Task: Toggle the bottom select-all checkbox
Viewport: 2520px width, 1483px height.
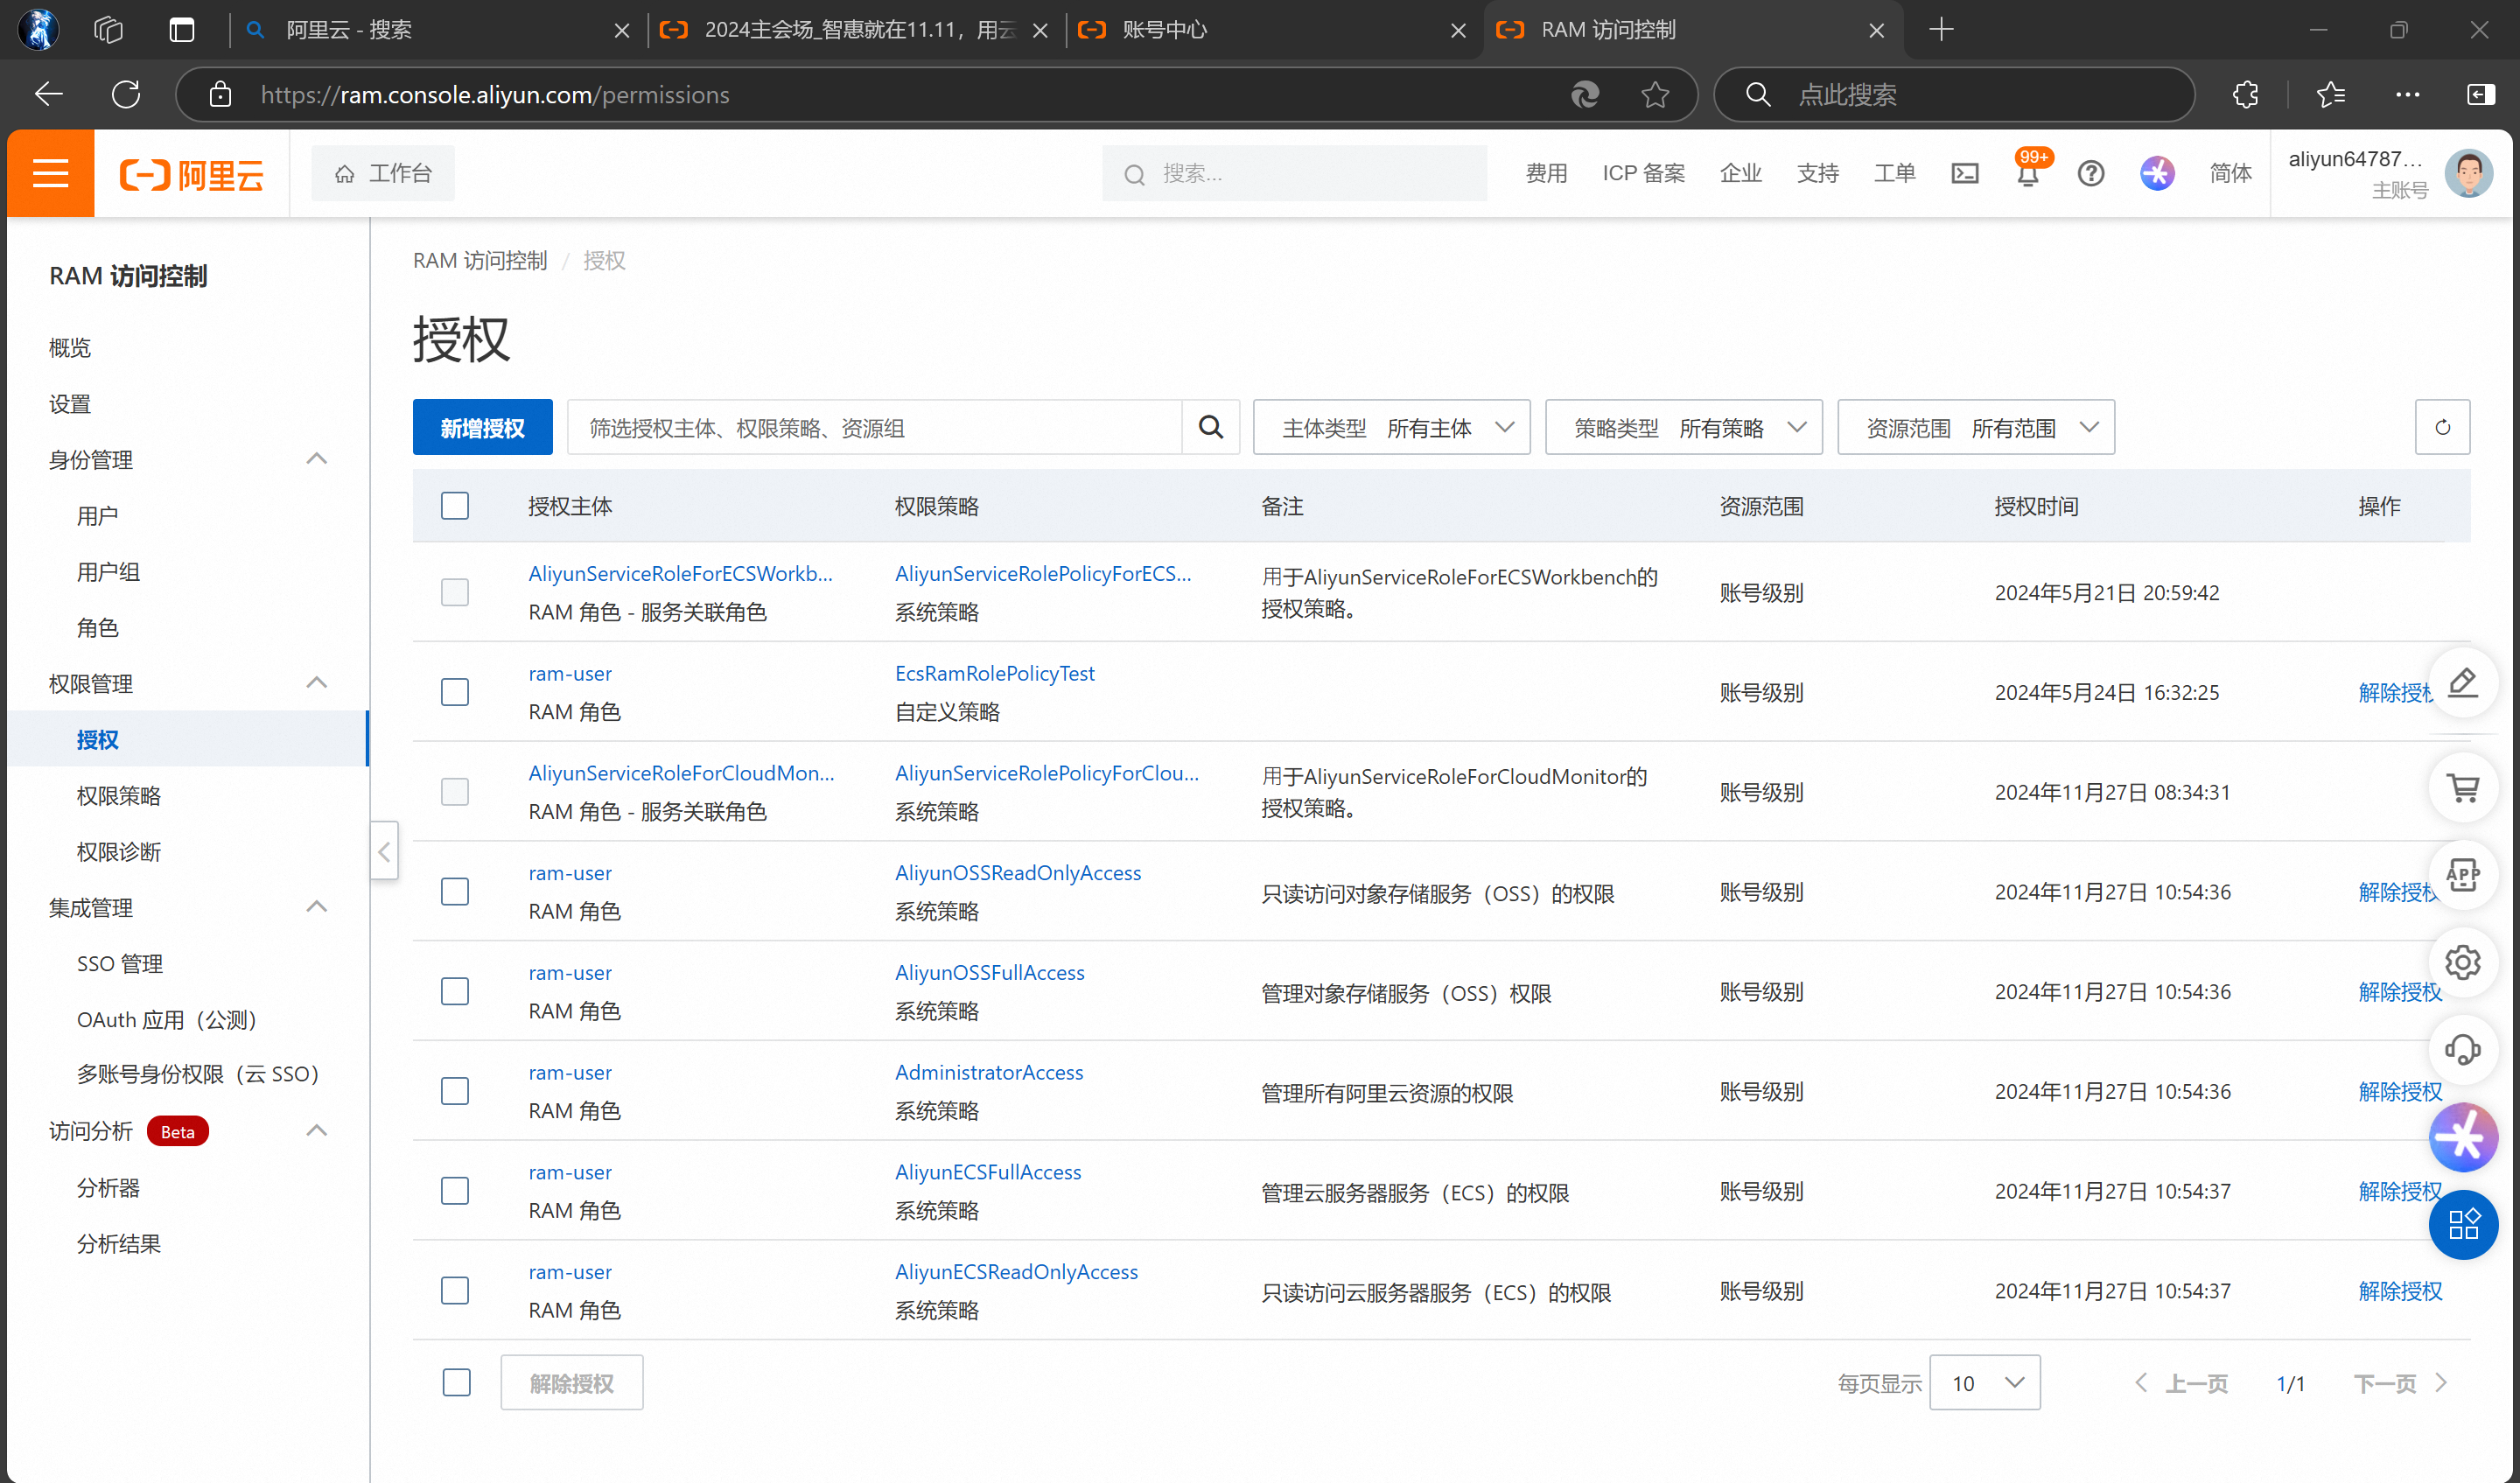Action: pos(456,1382)
